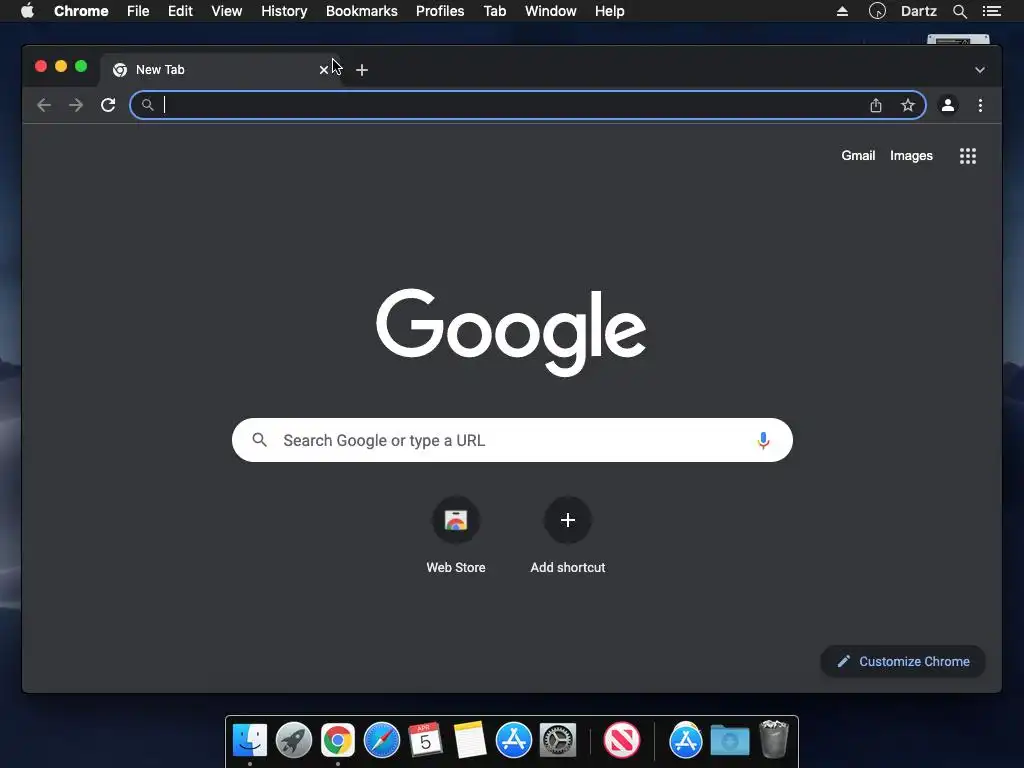Select the New Tab tab
The image size is (1024, 768).
click(219, 70)
